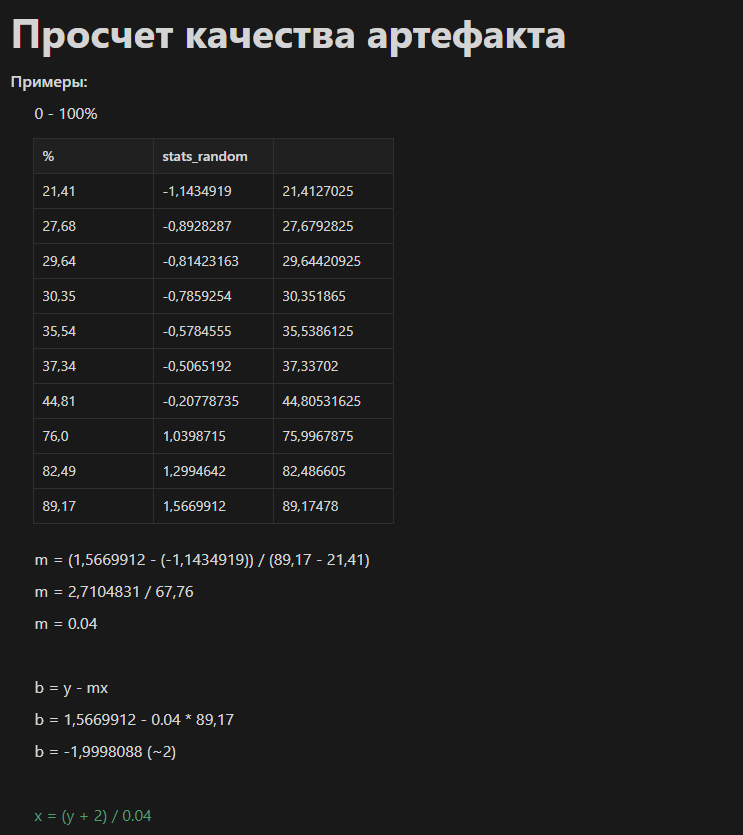Click the 0 - 100% line

point(66,114)
